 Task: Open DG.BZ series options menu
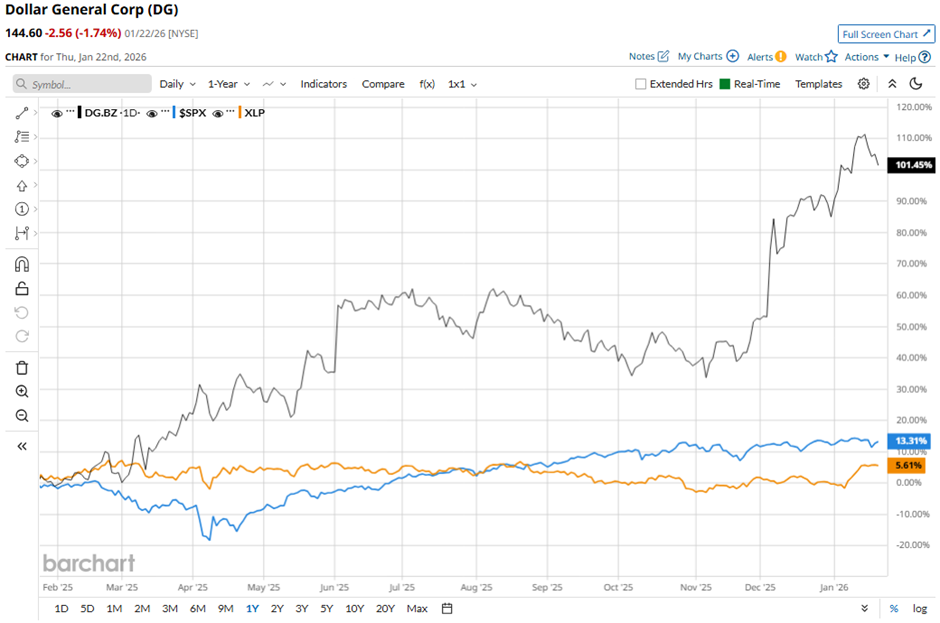(71, 112)
